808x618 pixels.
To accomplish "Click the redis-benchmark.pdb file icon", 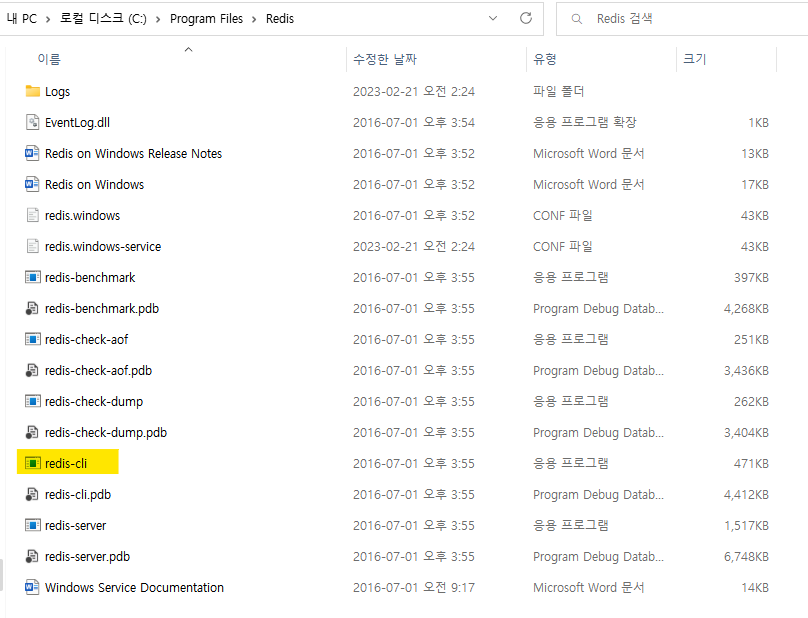I will tap(32, 308).
